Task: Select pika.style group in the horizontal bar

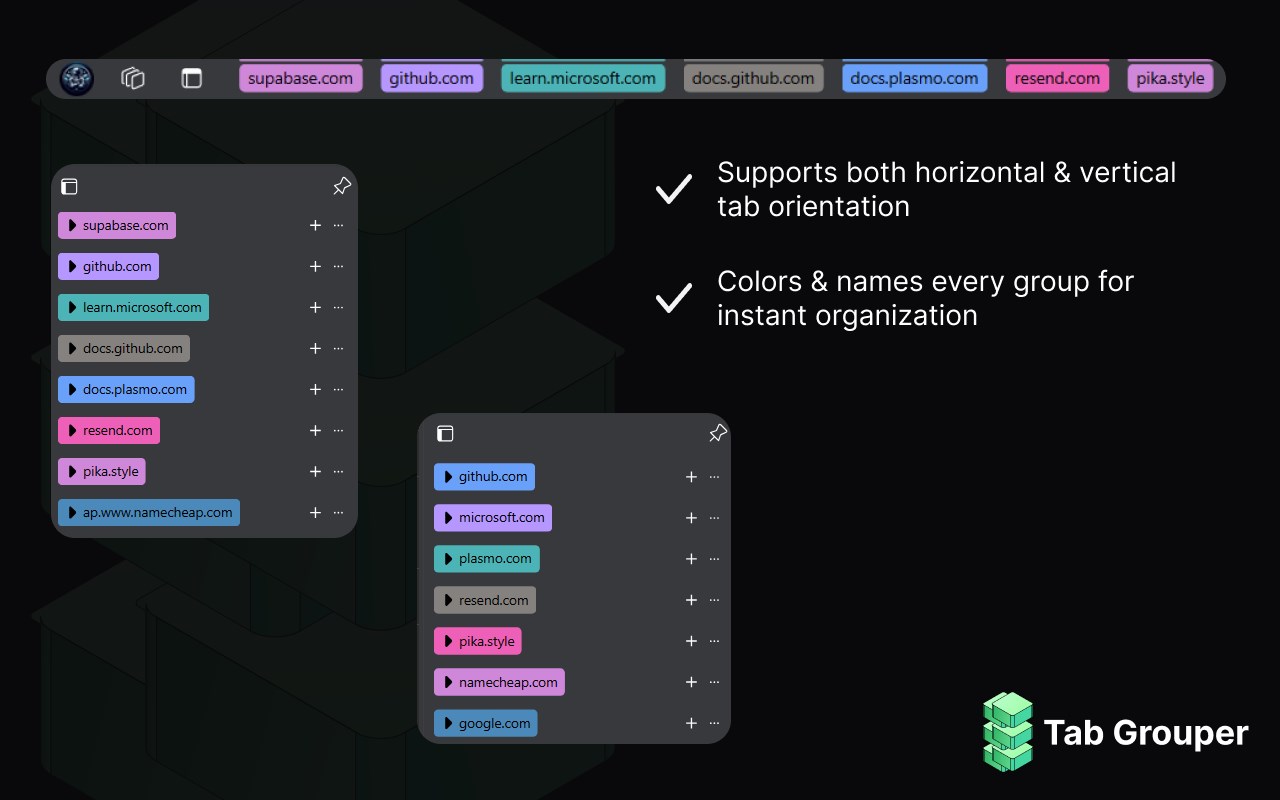Action: click(x=1171, y=78)
